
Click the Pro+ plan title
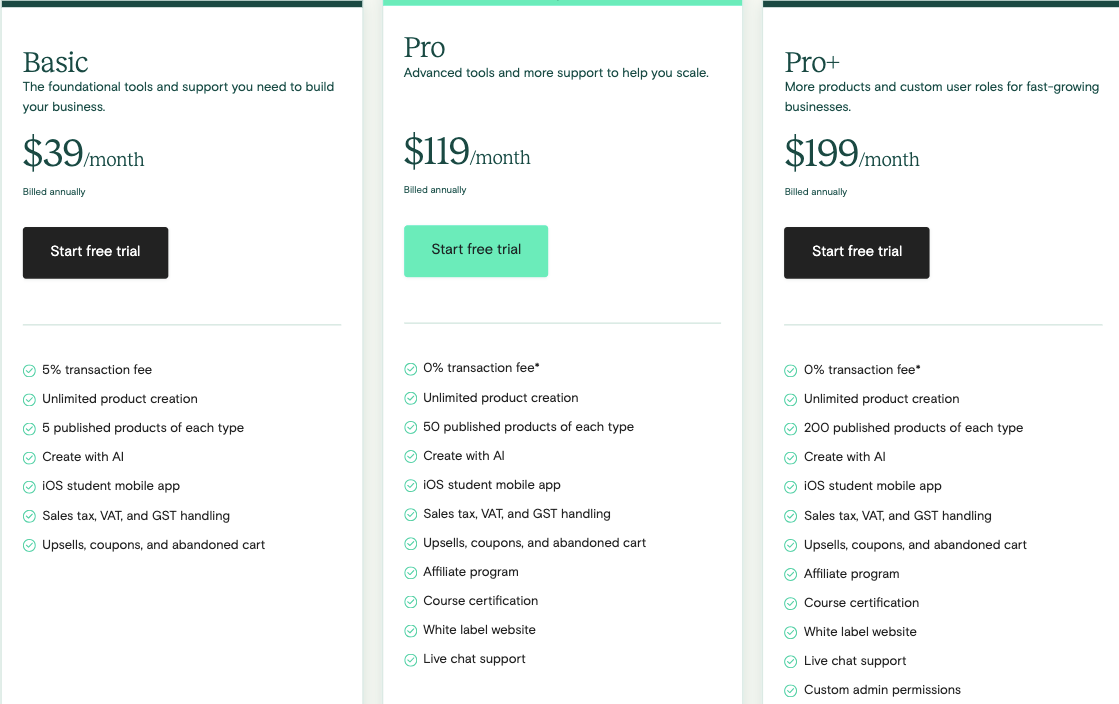point(812,63)
